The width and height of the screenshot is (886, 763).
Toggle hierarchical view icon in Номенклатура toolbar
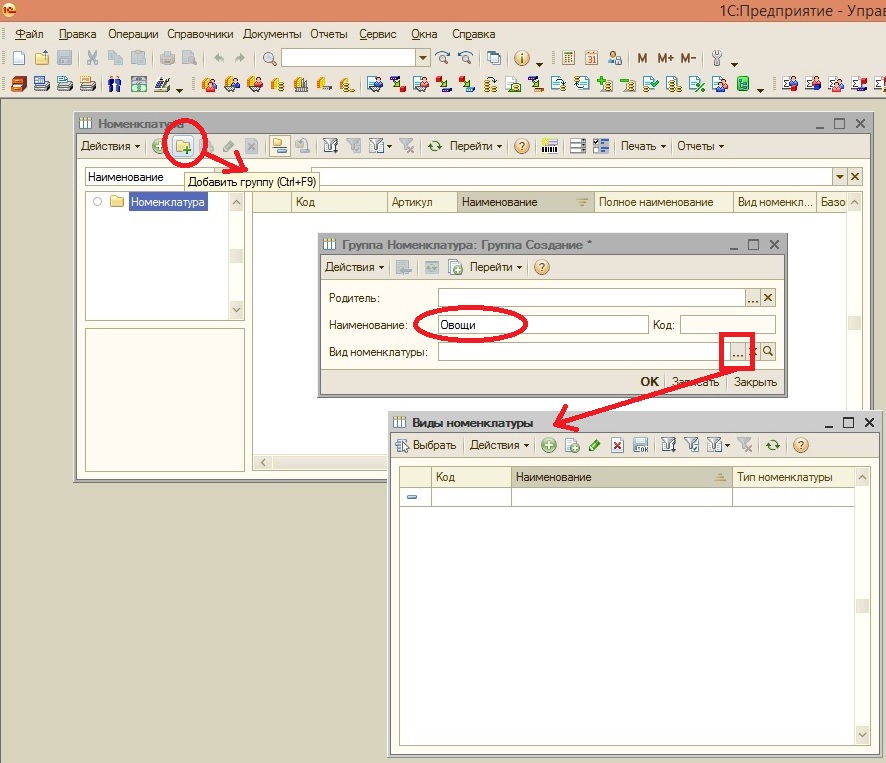tap(278, 146)
